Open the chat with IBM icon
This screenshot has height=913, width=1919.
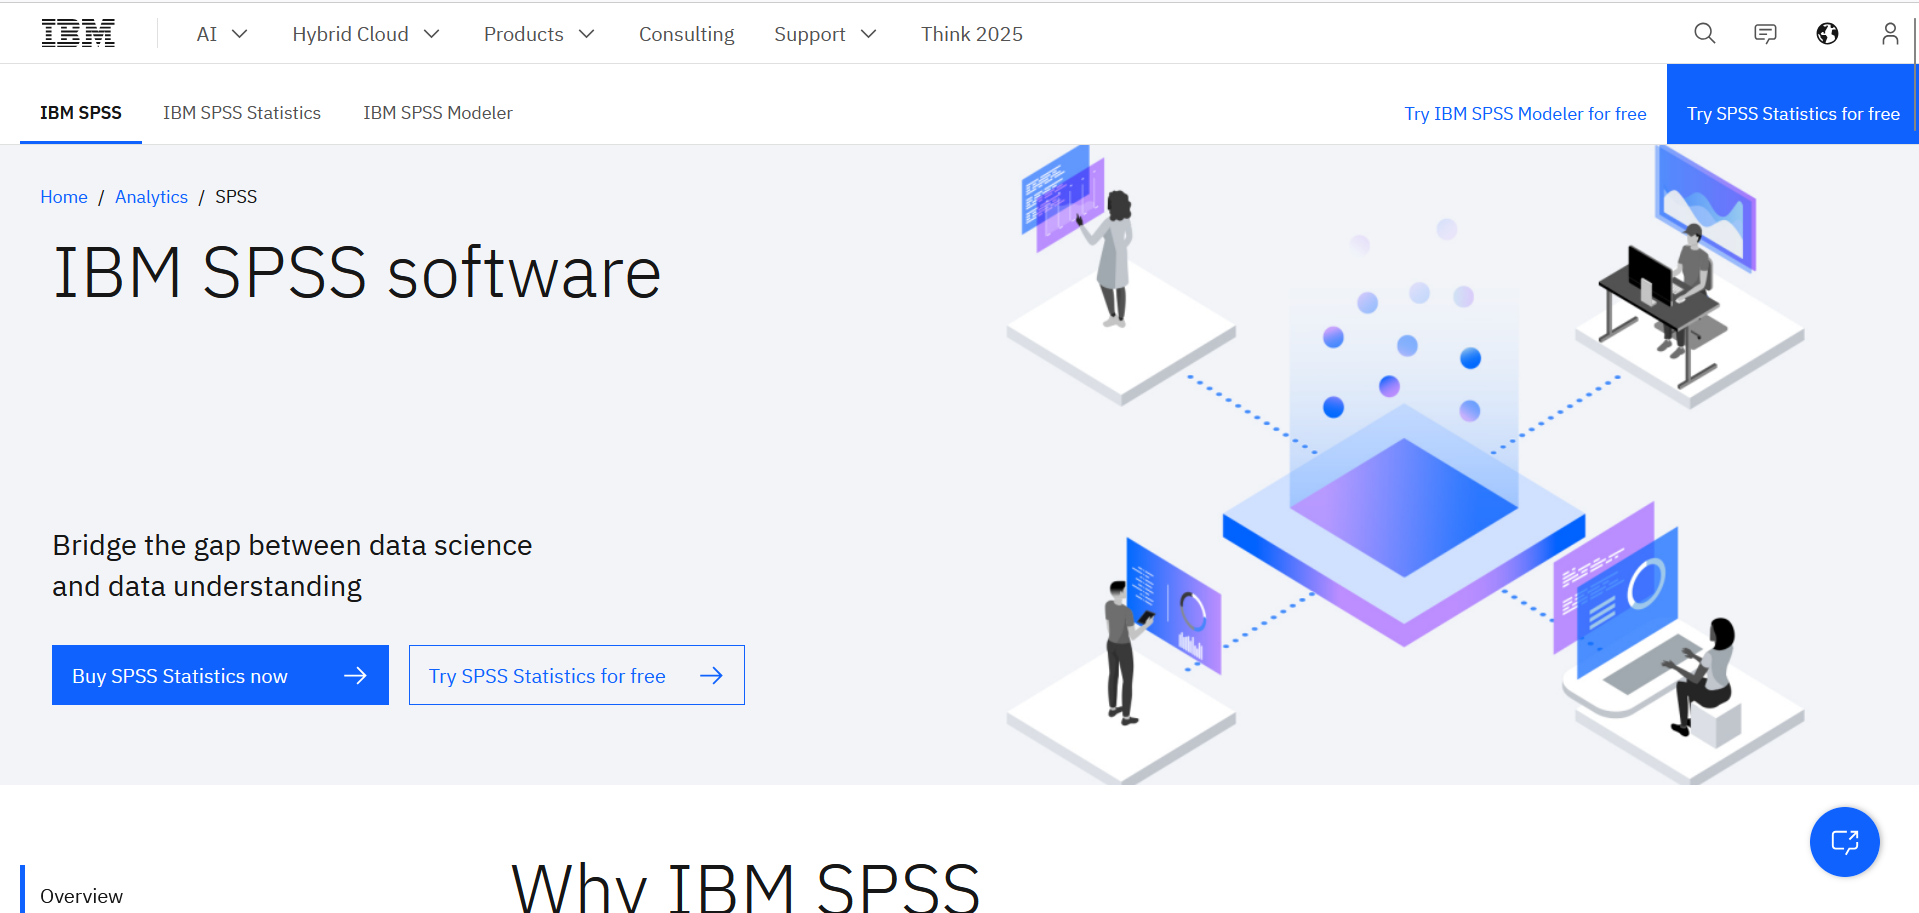tap(1766, 34)
